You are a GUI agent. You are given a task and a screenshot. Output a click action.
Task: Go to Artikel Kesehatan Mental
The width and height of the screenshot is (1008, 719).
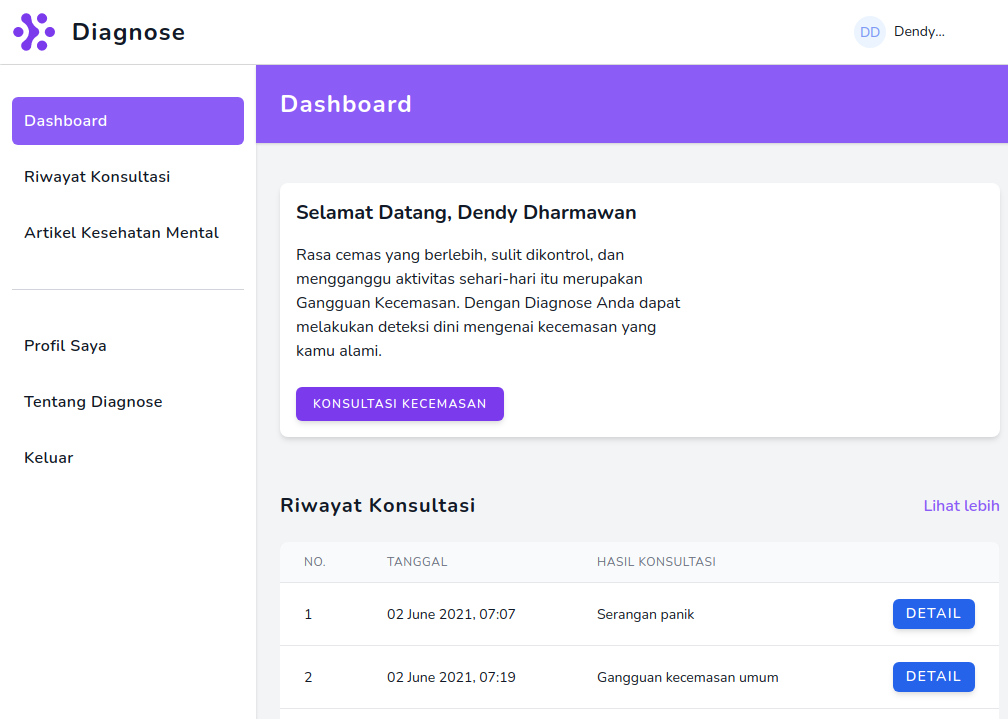[121, 233]
